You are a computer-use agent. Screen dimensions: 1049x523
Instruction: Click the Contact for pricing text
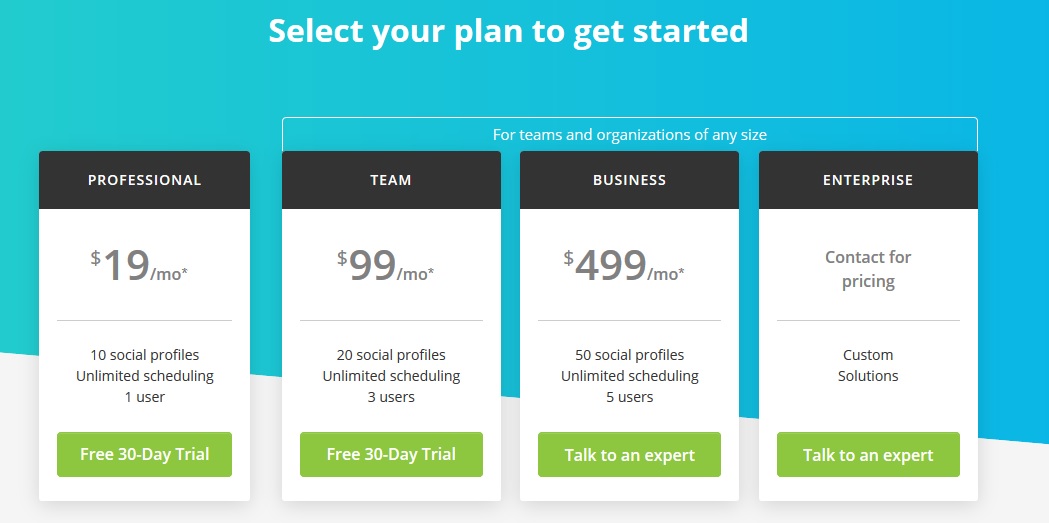pyautogui.click(x=868, y=269)
